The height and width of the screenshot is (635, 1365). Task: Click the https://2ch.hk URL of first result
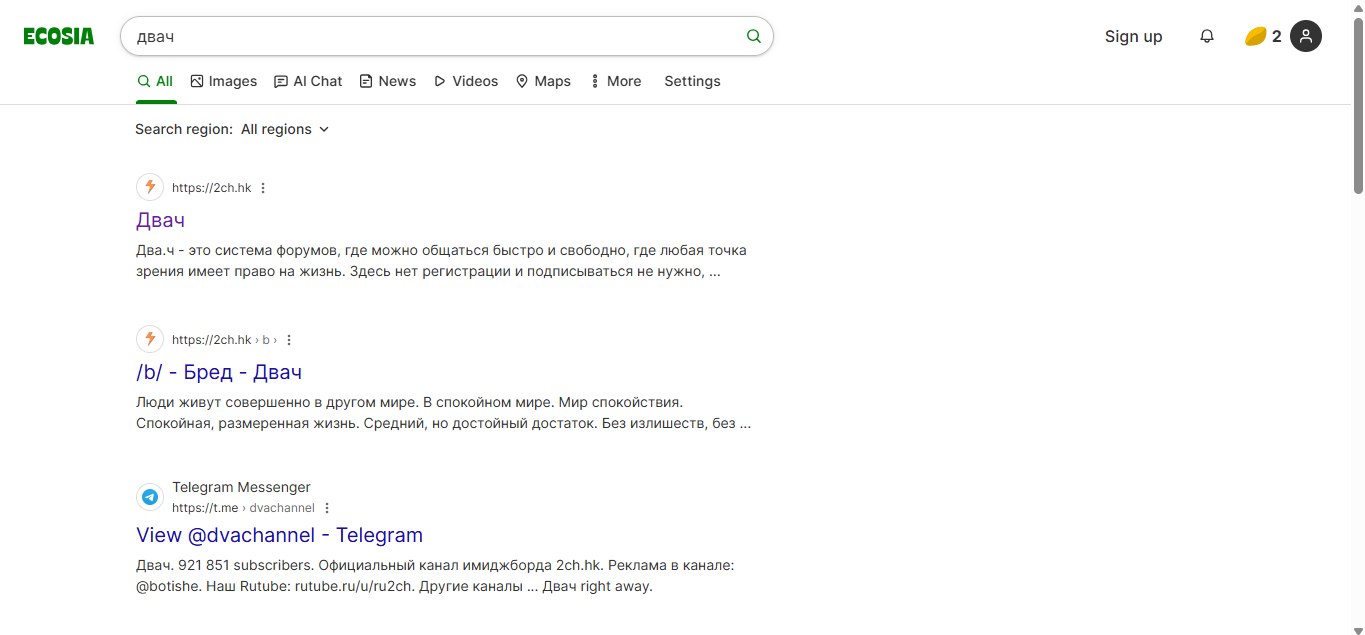click(x=212, y=188)
